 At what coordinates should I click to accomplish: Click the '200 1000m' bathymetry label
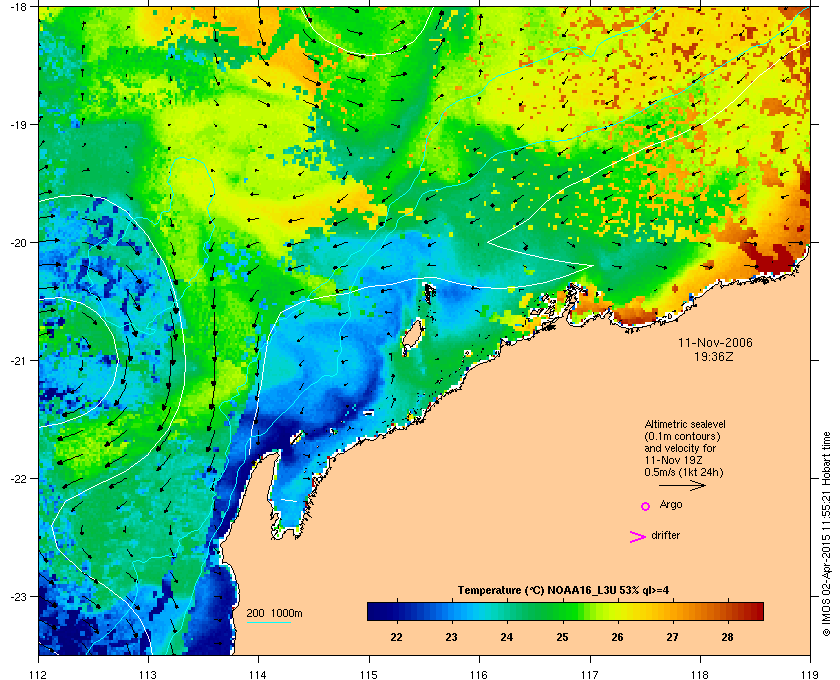(x=274, y=614)
